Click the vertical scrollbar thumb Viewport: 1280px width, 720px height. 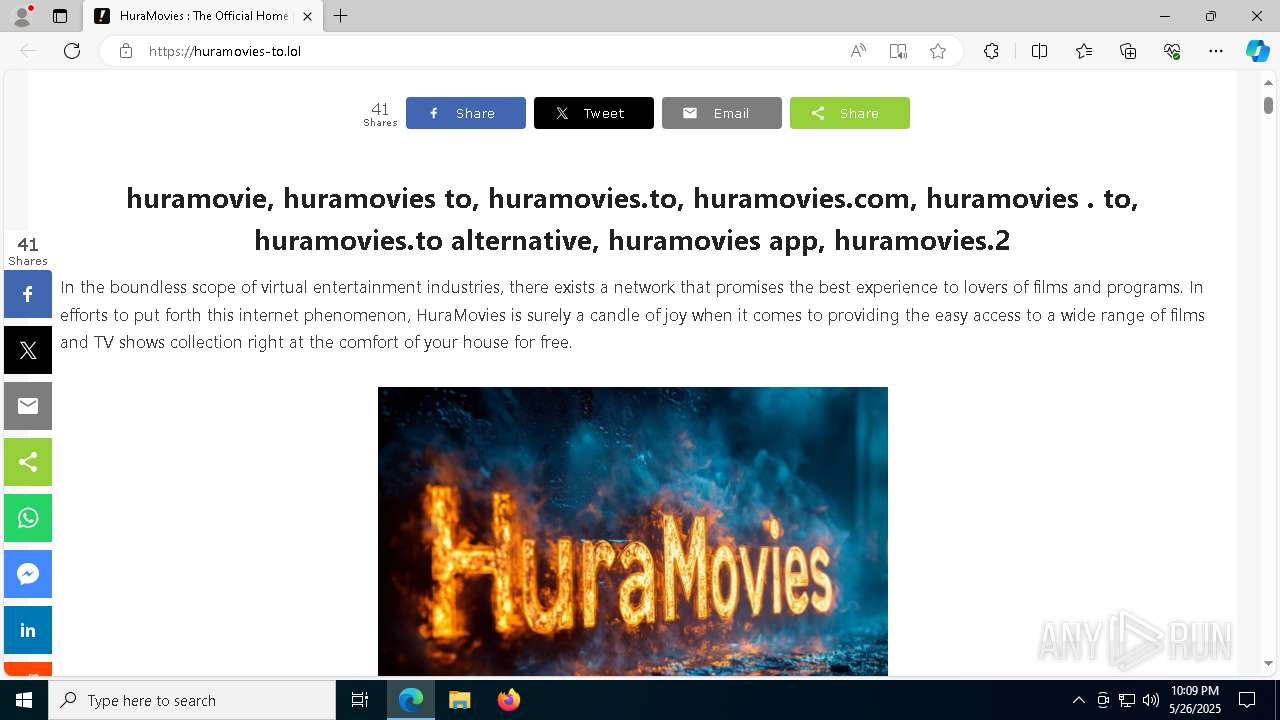pyautogui.click(x=1268, y=105)
